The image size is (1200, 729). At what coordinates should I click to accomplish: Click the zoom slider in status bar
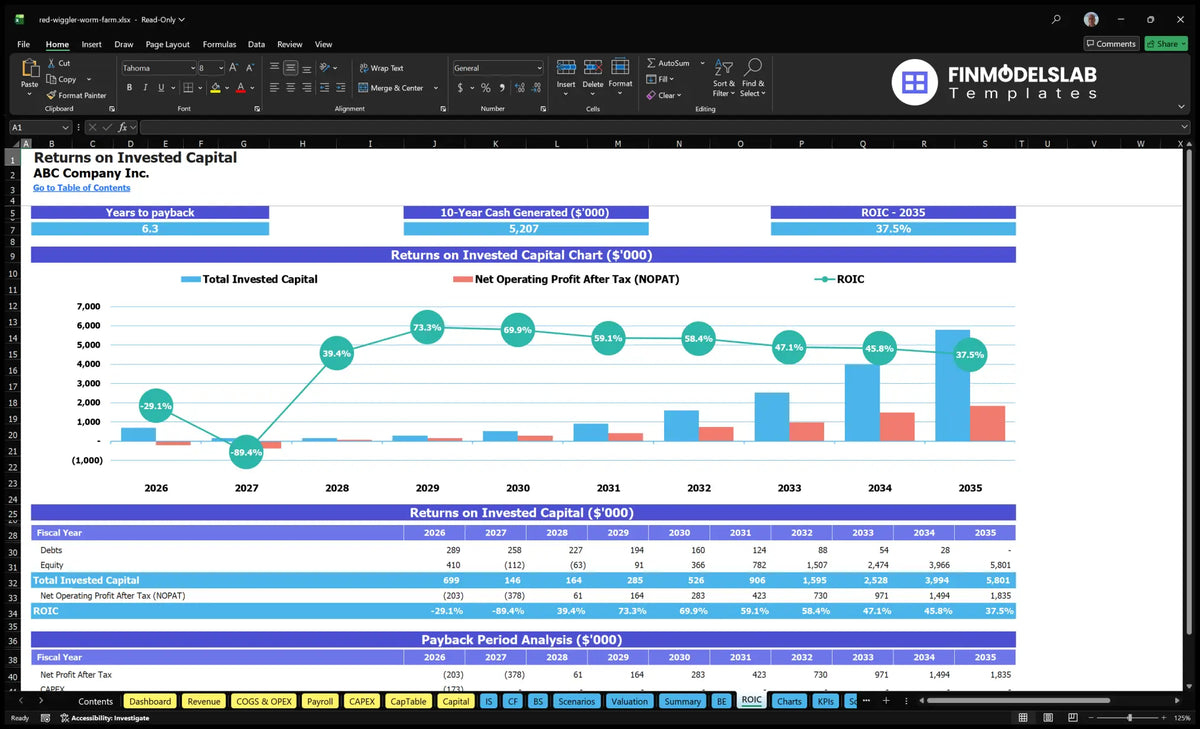pos(1130,717)
